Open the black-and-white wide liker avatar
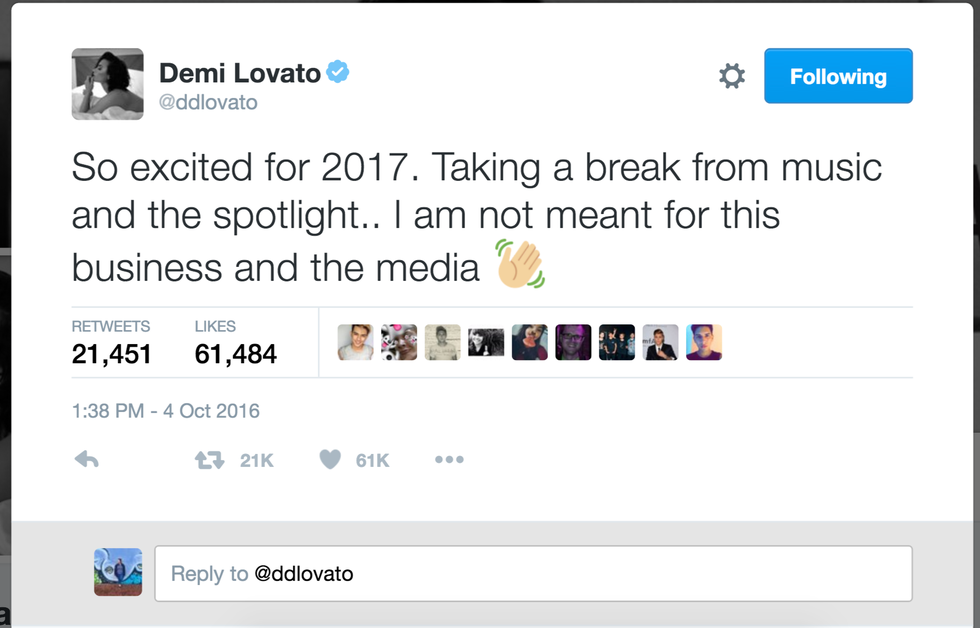This screenshot has height=628, width=980. 486,343
